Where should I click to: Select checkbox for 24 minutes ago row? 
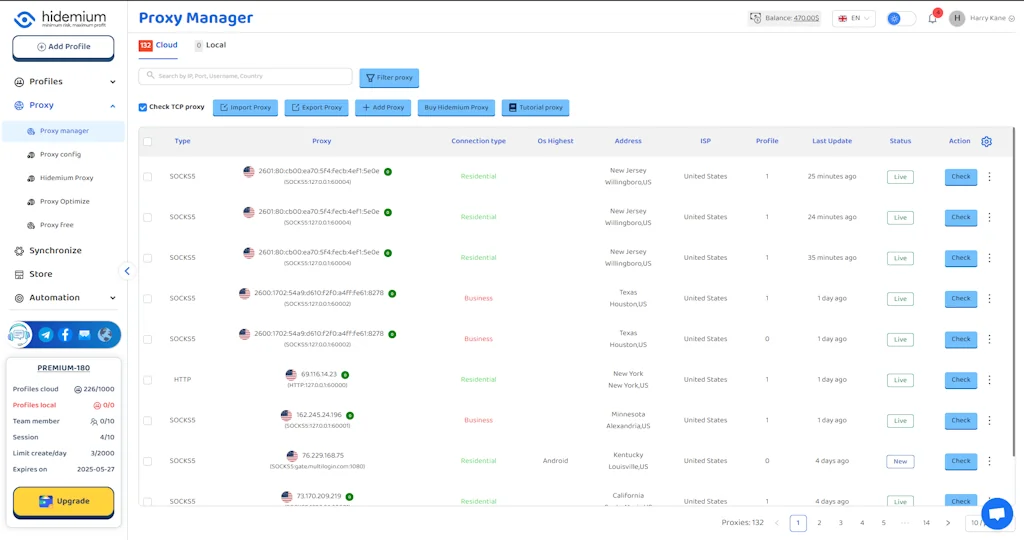click(148, 217)
